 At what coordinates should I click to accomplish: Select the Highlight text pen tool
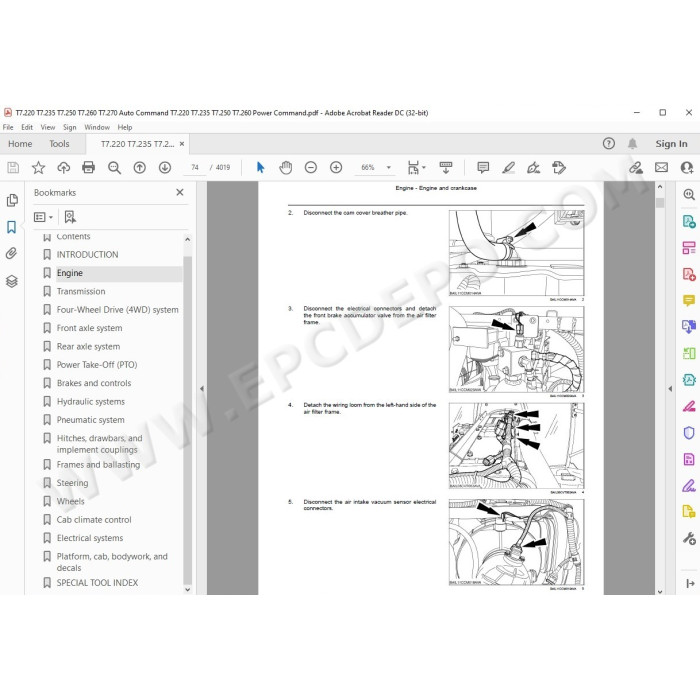click(x=508, y=167)
